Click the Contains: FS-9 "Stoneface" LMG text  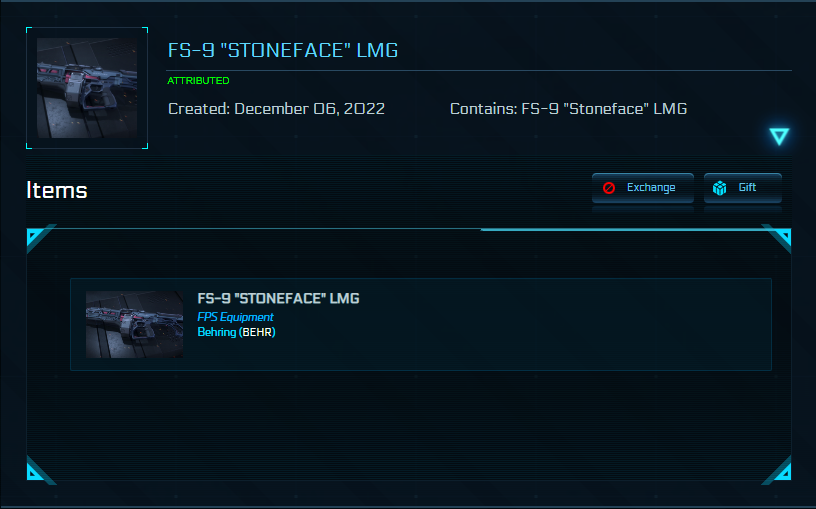tap(568, 109)
